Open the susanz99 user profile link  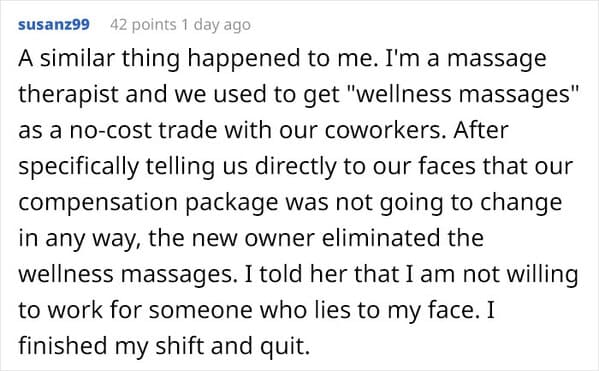(x=54, y=24)
